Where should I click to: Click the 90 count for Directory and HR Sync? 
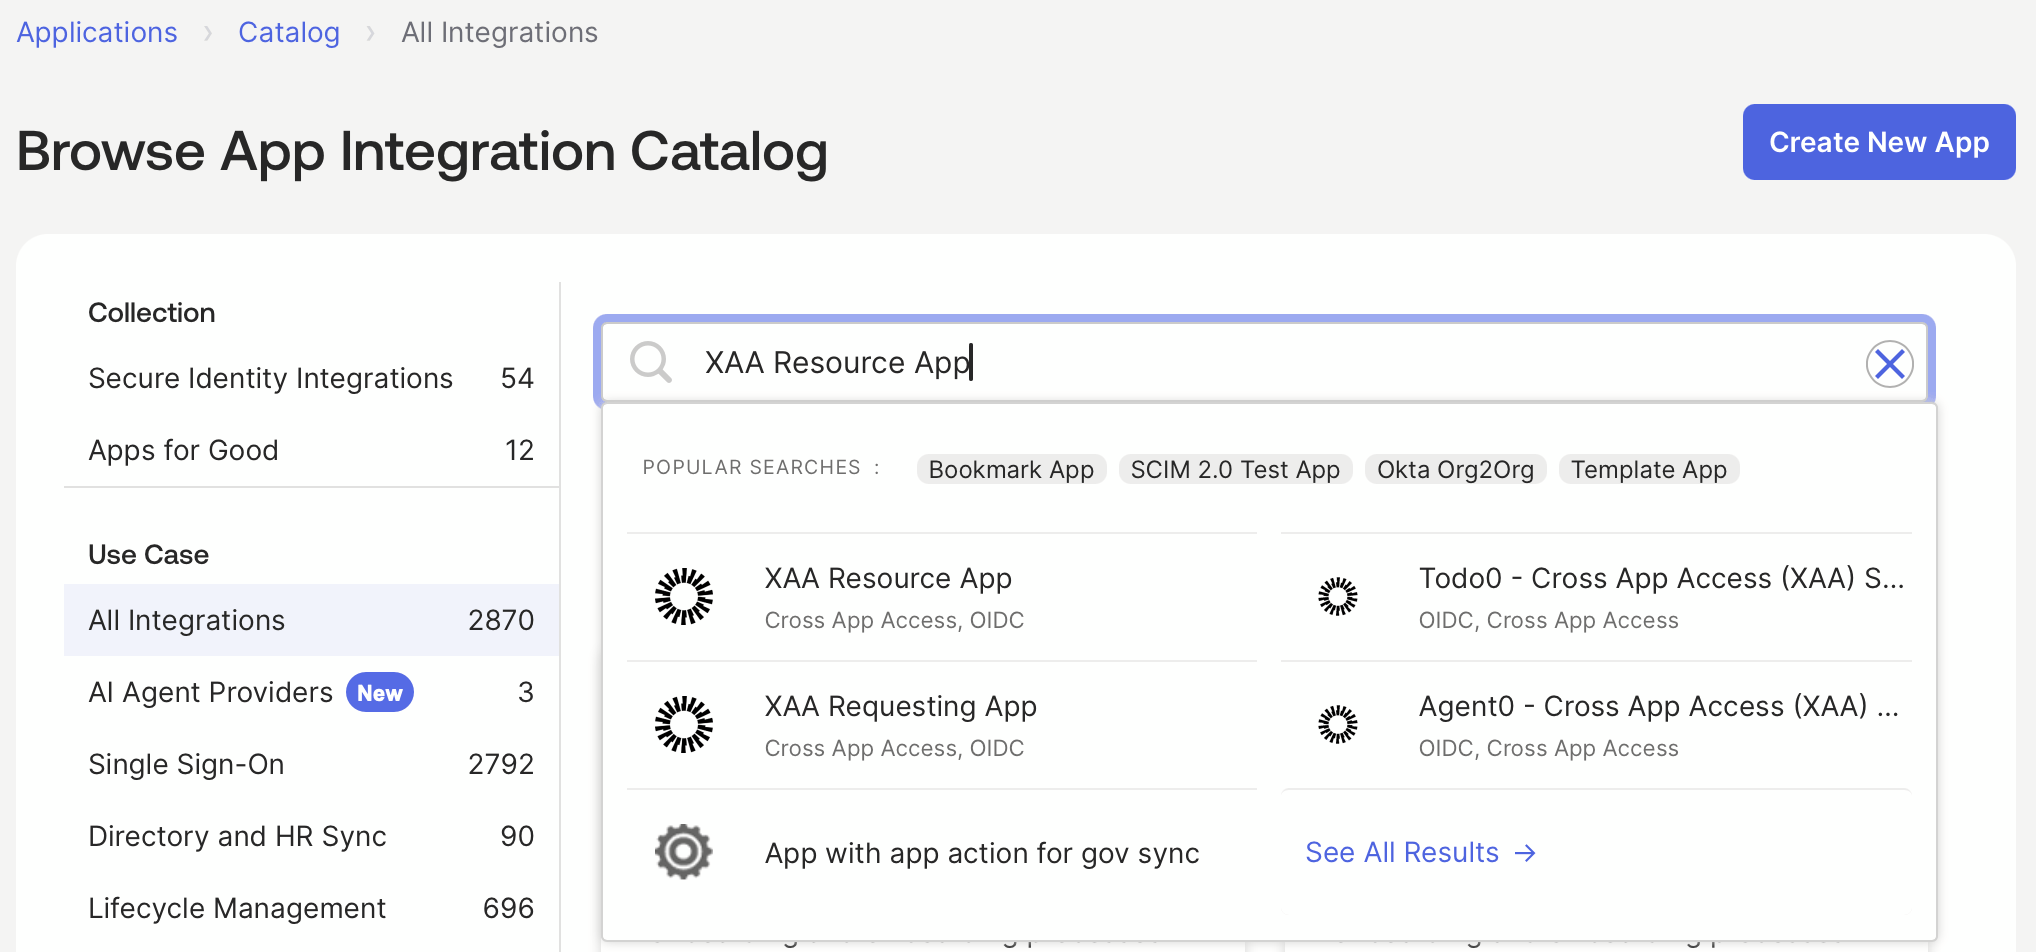pyautogui.click(x=517, y=836)
